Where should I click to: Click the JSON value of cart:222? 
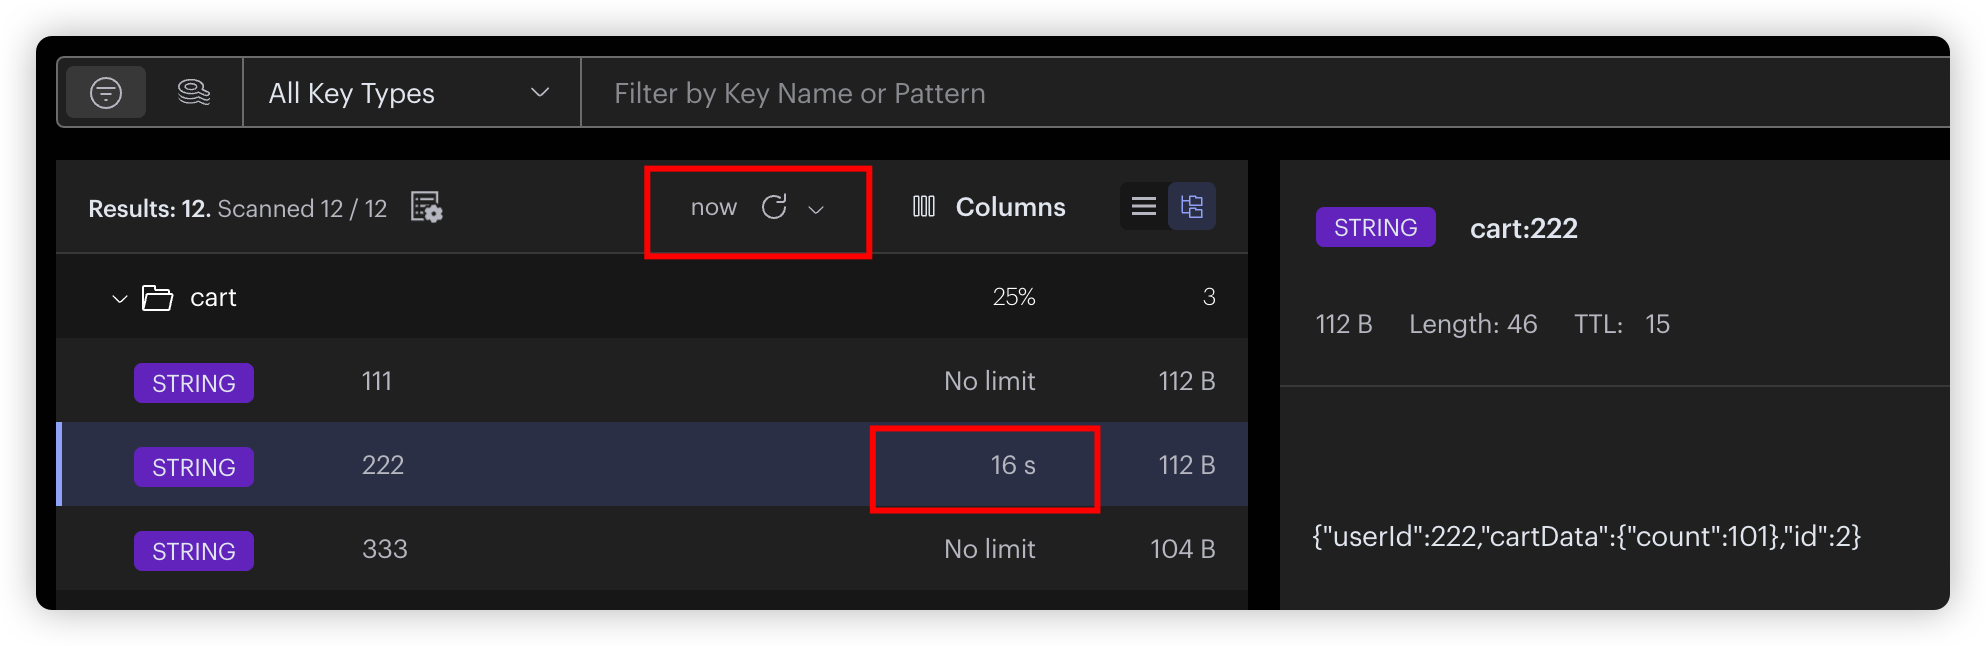tap(1586, 537)
